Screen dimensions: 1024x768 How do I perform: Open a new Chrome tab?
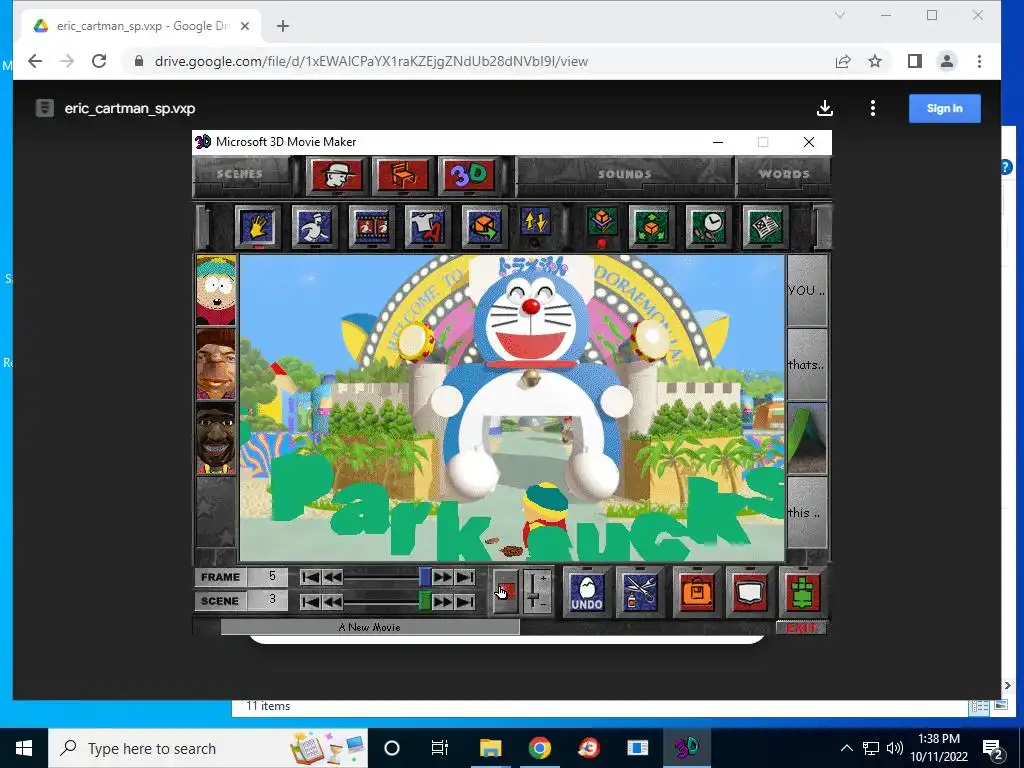tap(283, 26)
